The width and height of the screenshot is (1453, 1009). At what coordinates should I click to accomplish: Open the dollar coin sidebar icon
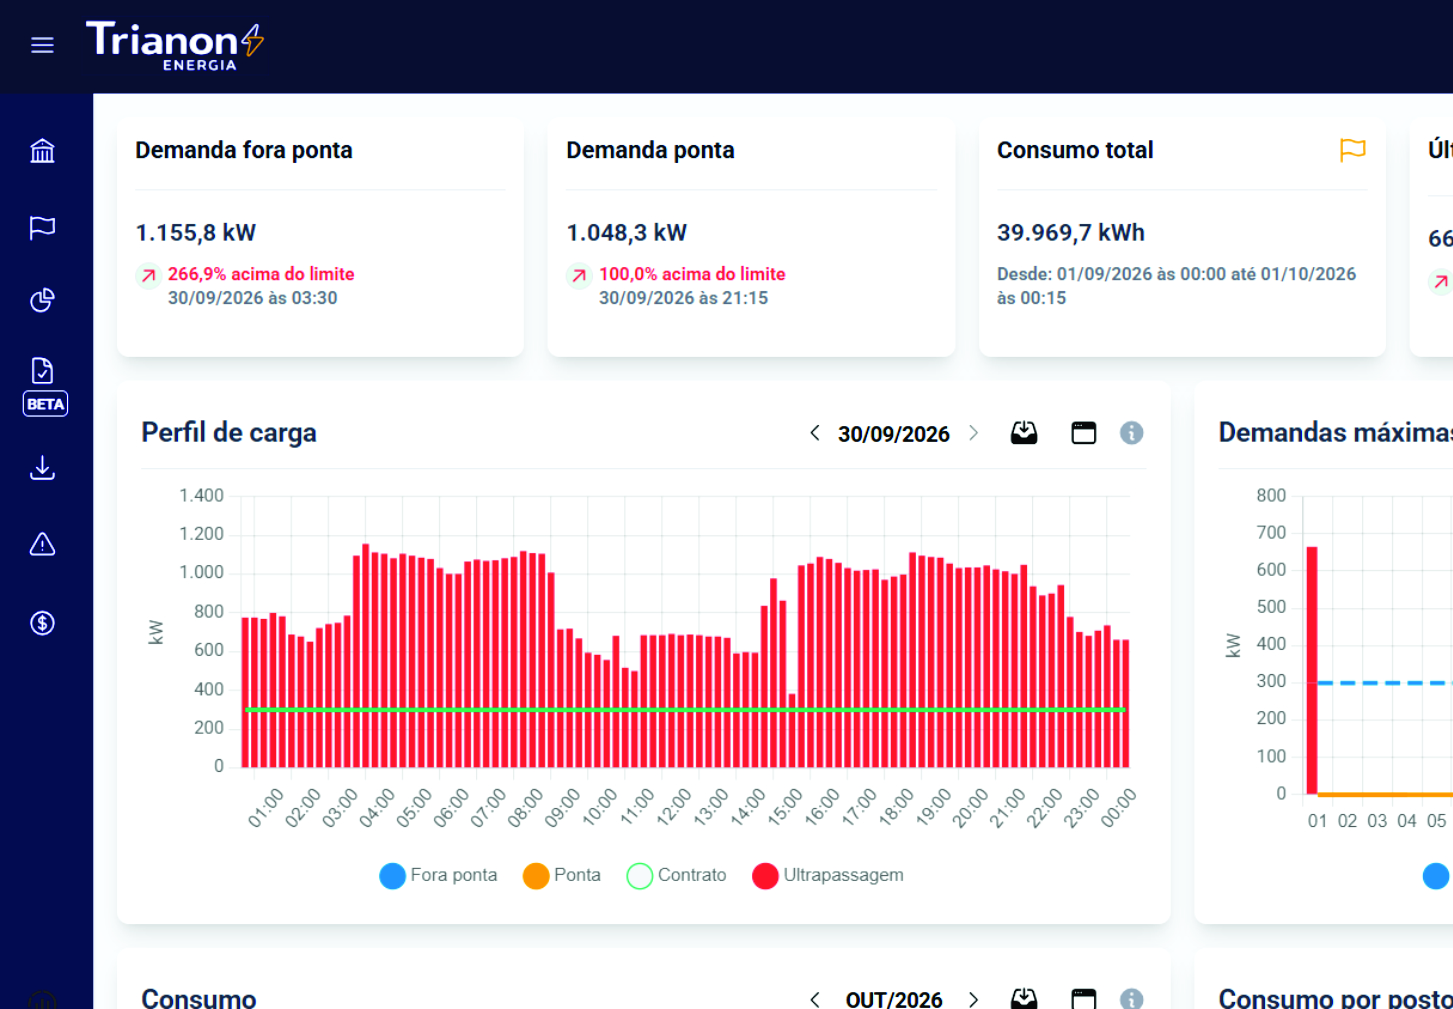click(42, 623)
